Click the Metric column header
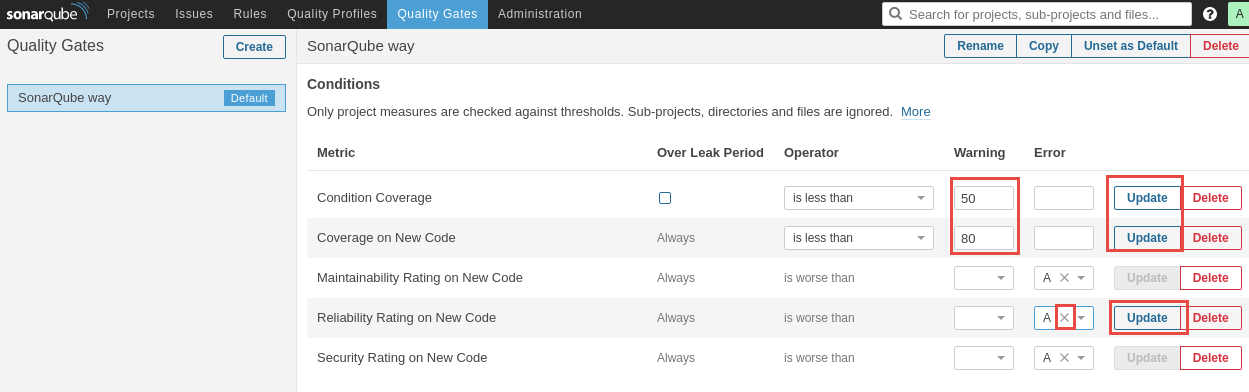 [336, 153]
